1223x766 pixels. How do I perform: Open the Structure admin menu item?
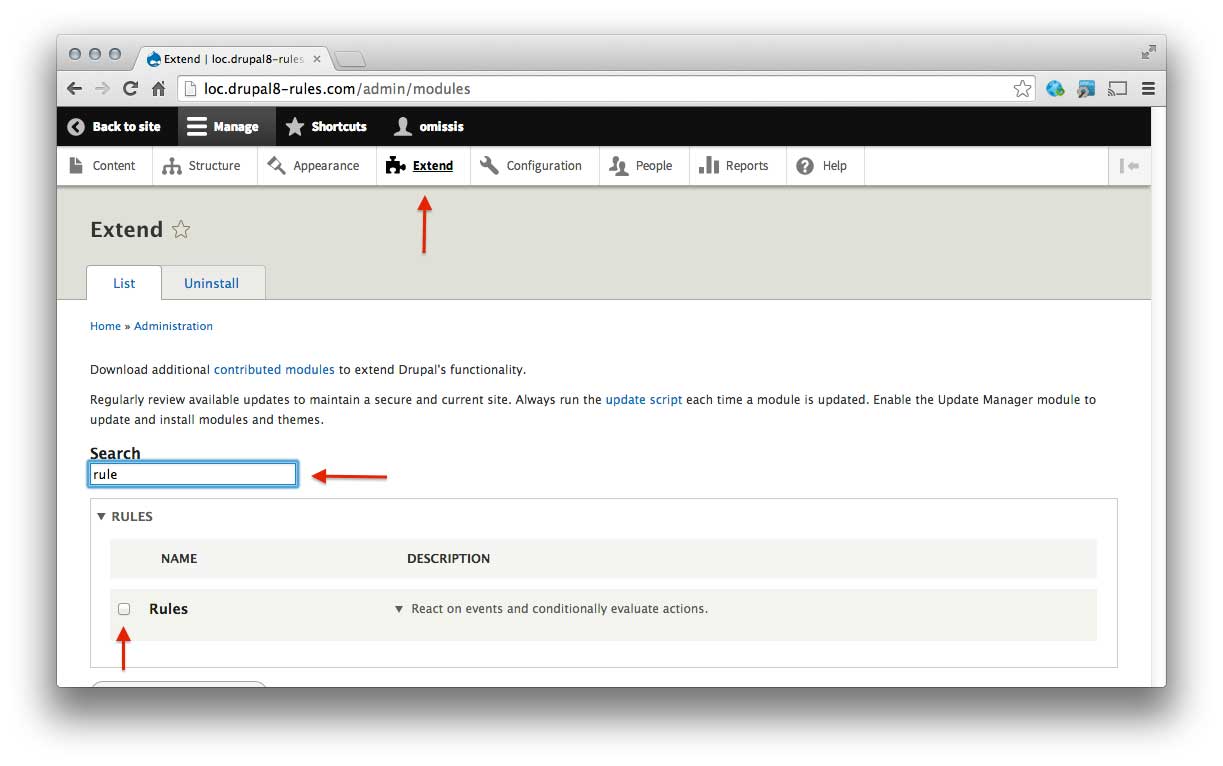pyautogui.click(x=203, y=166)
